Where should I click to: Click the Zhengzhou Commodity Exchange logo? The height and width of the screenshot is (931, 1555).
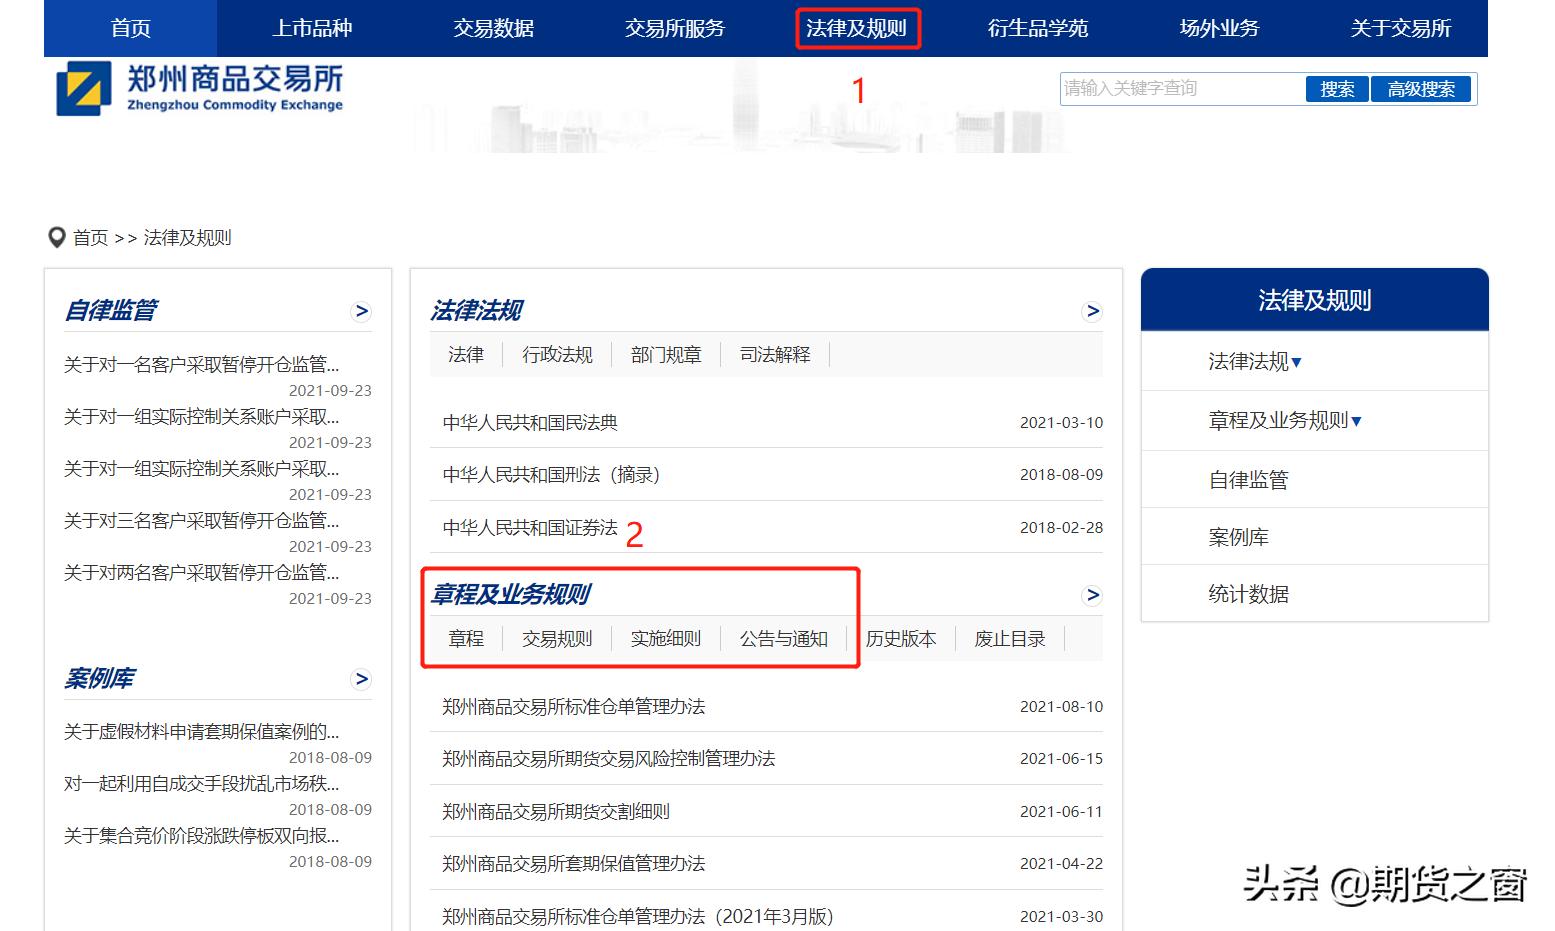(x=200, y=90)
